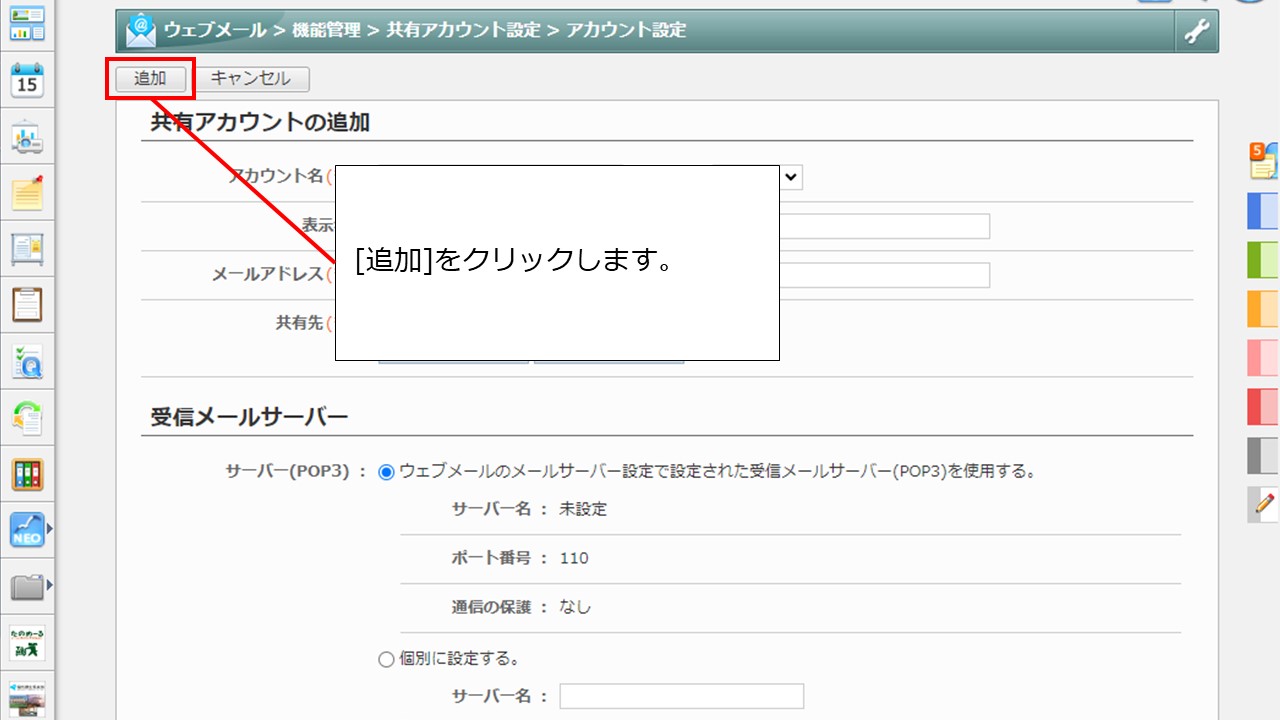The width and height of the screenshot is (1280, 720).
Task: Click the pencil edit icon on right
Action: (x=1265, y=503)
